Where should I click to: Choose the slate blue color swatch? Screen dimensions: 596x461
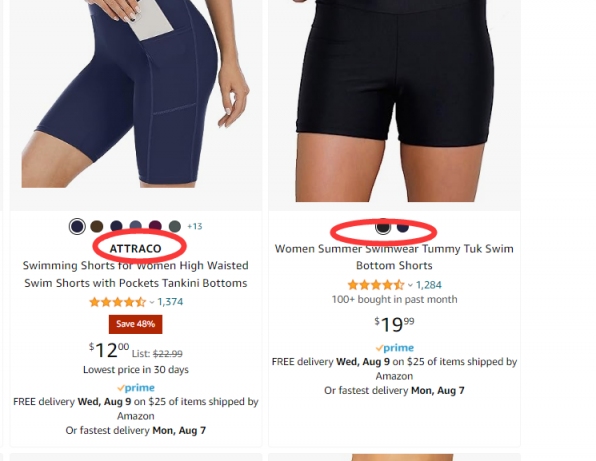click(x=136, y=225)
